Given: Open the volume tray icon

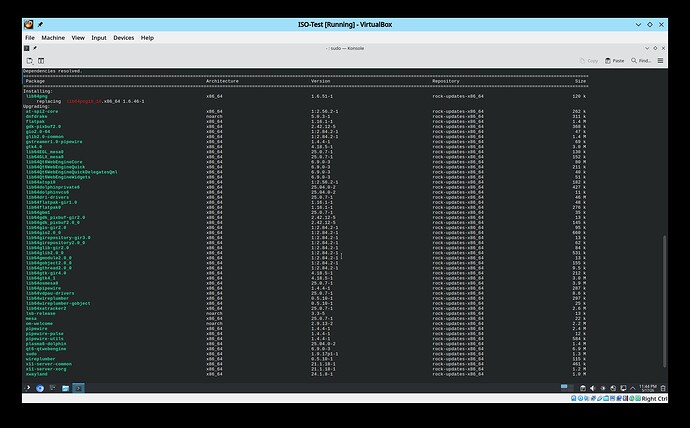Looking at the screenshot, I should click(x=593, y=388).
